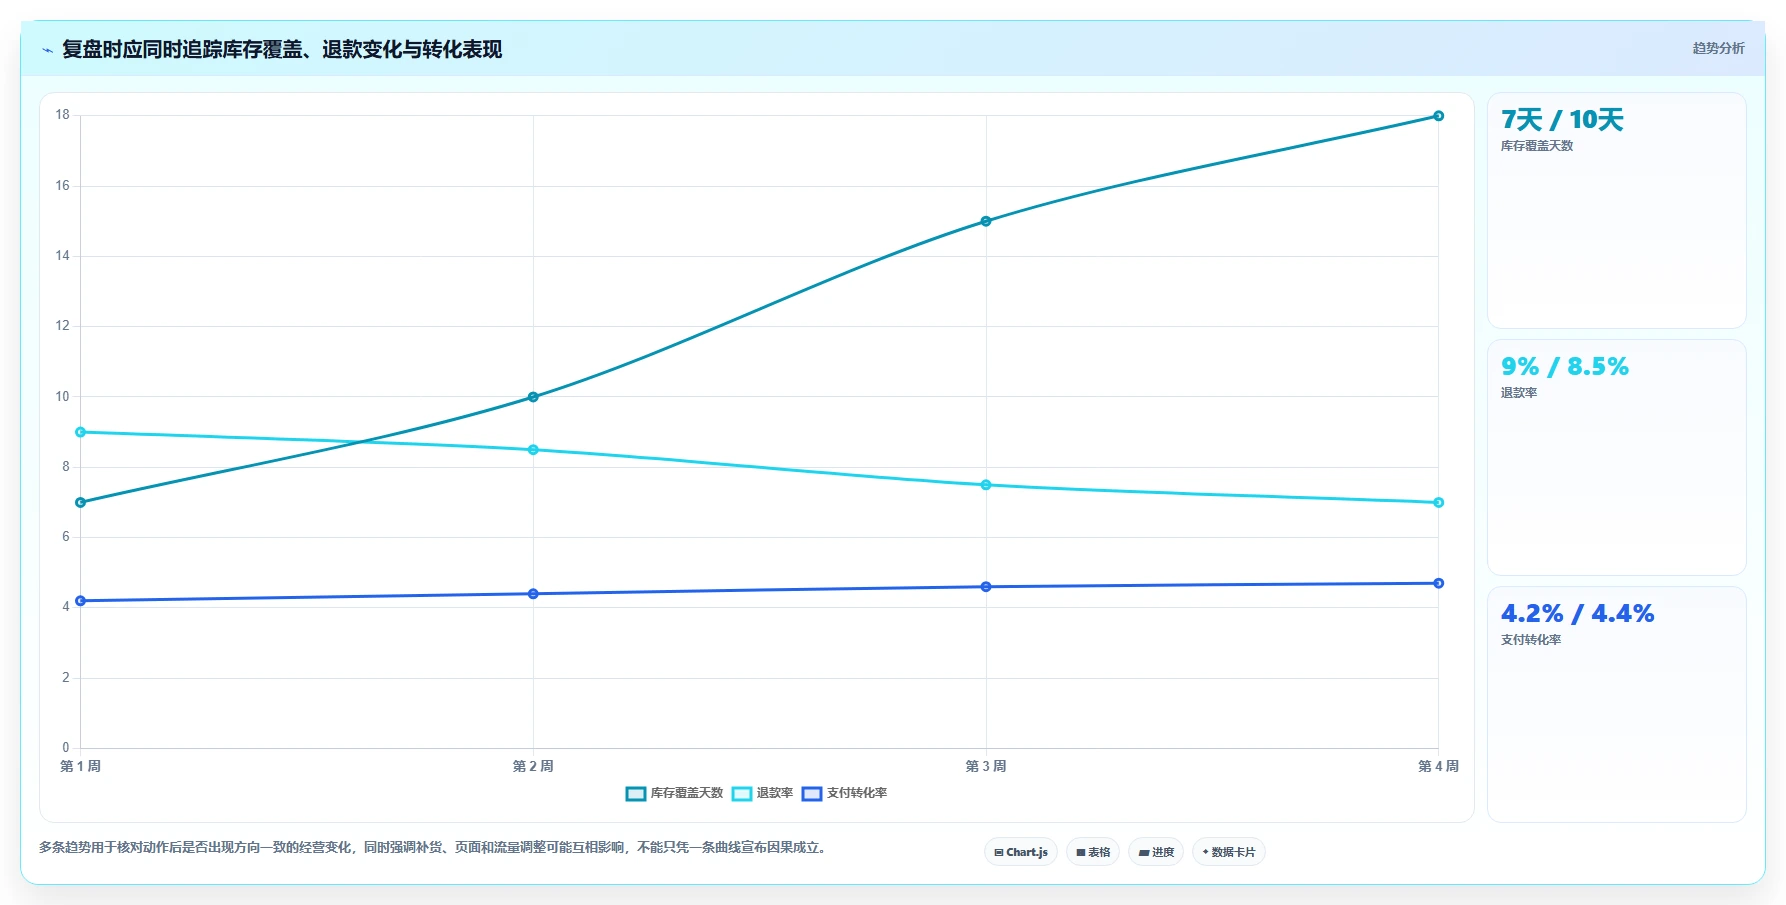This screenshot has width=1786, height=905.
Task: Click the footer note starting 多条趋势用于核对
Action: pos(434,847)
